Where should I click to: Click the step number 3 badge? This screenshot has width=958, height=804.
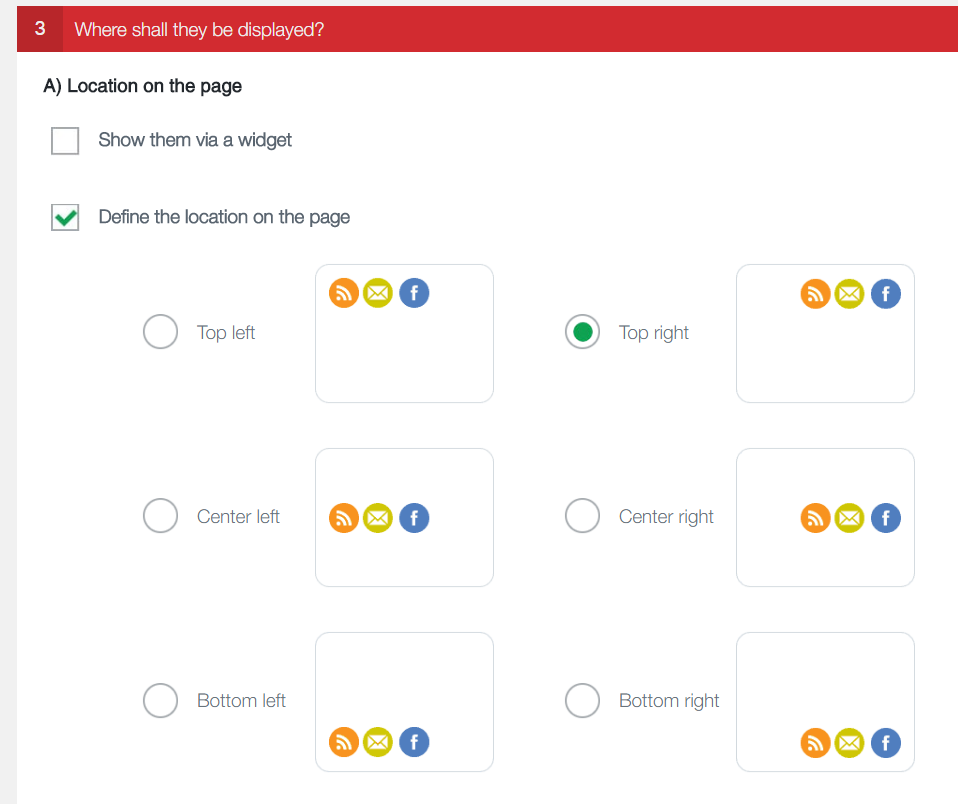(x=40, y=29)
